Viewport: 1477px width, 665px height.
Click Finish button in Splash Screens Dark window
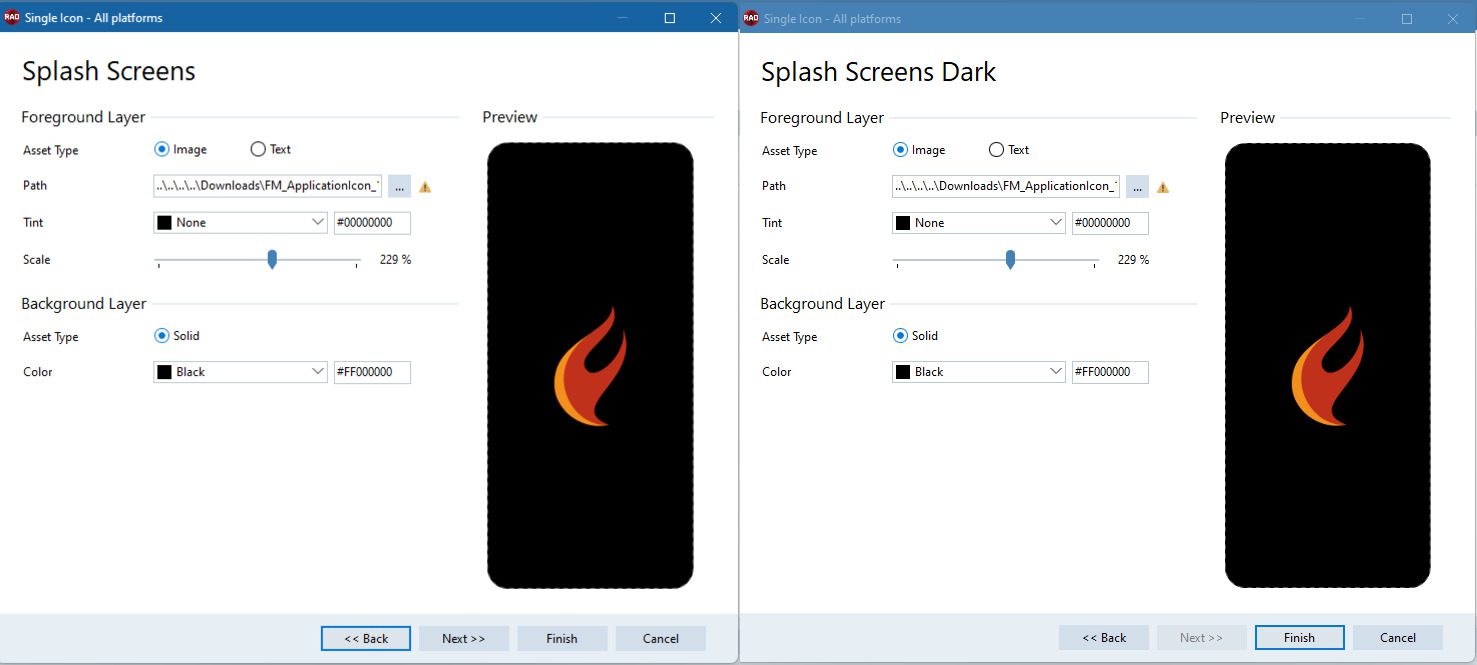point(1300,637)
